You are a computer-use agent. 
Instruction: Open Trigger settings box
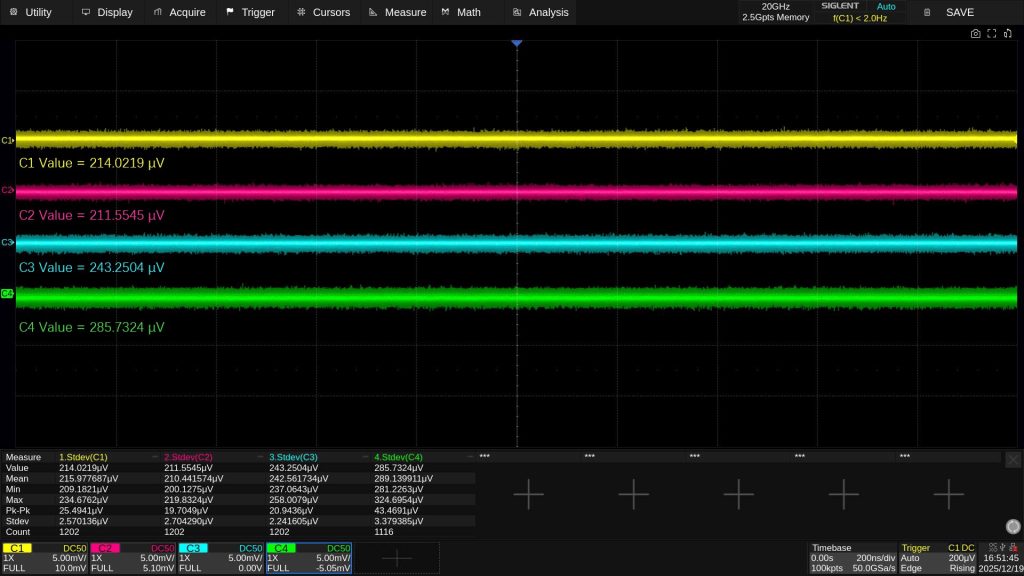[938, 558]
